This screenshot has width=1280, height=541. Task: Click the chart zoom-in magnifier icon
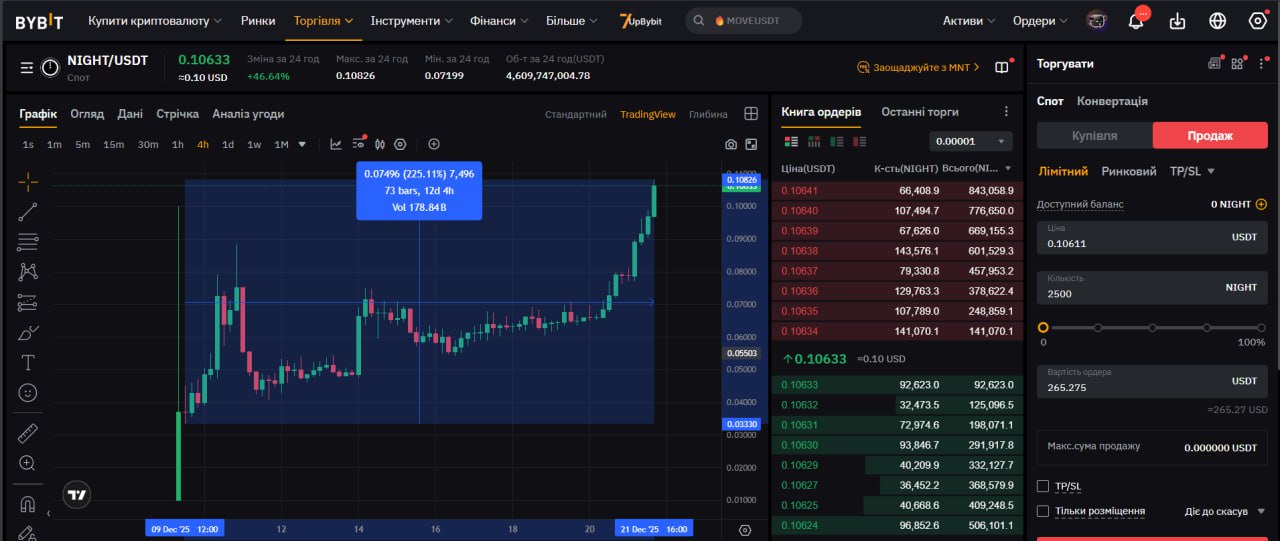28,463
